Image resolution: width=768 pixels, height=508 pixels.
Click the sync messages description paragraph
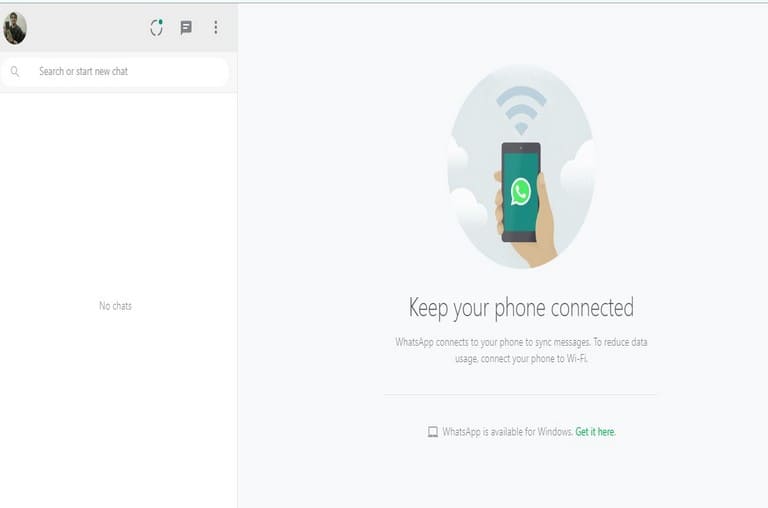pyautogui.click(x=521, y=350)
